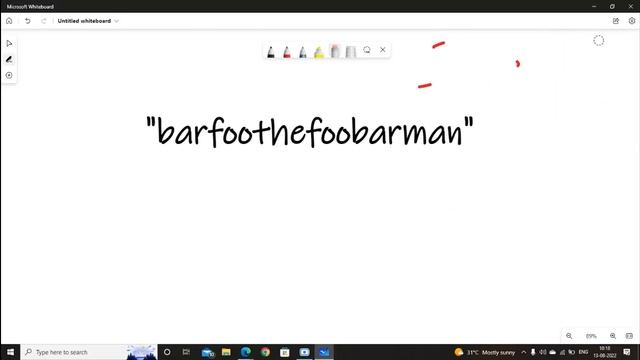Open Microsoft Store from the taskbar
This screenshot has height=360, width=640.
tap(285, 352)
